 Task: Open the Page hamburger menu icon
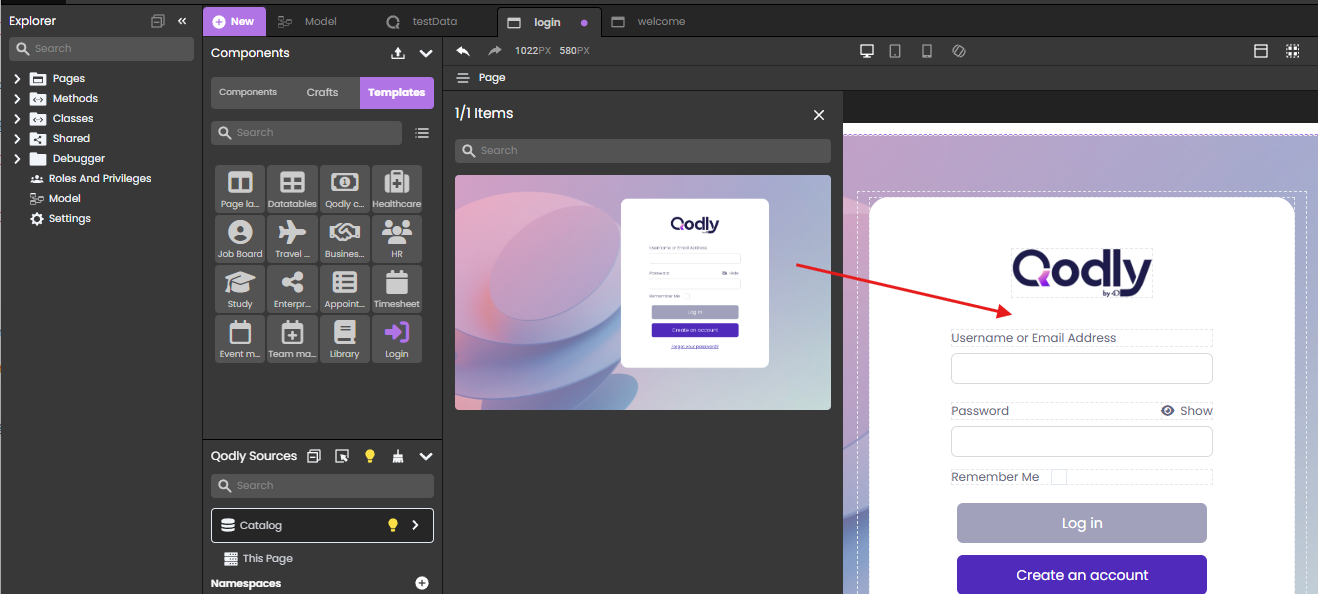pos(462,78)
